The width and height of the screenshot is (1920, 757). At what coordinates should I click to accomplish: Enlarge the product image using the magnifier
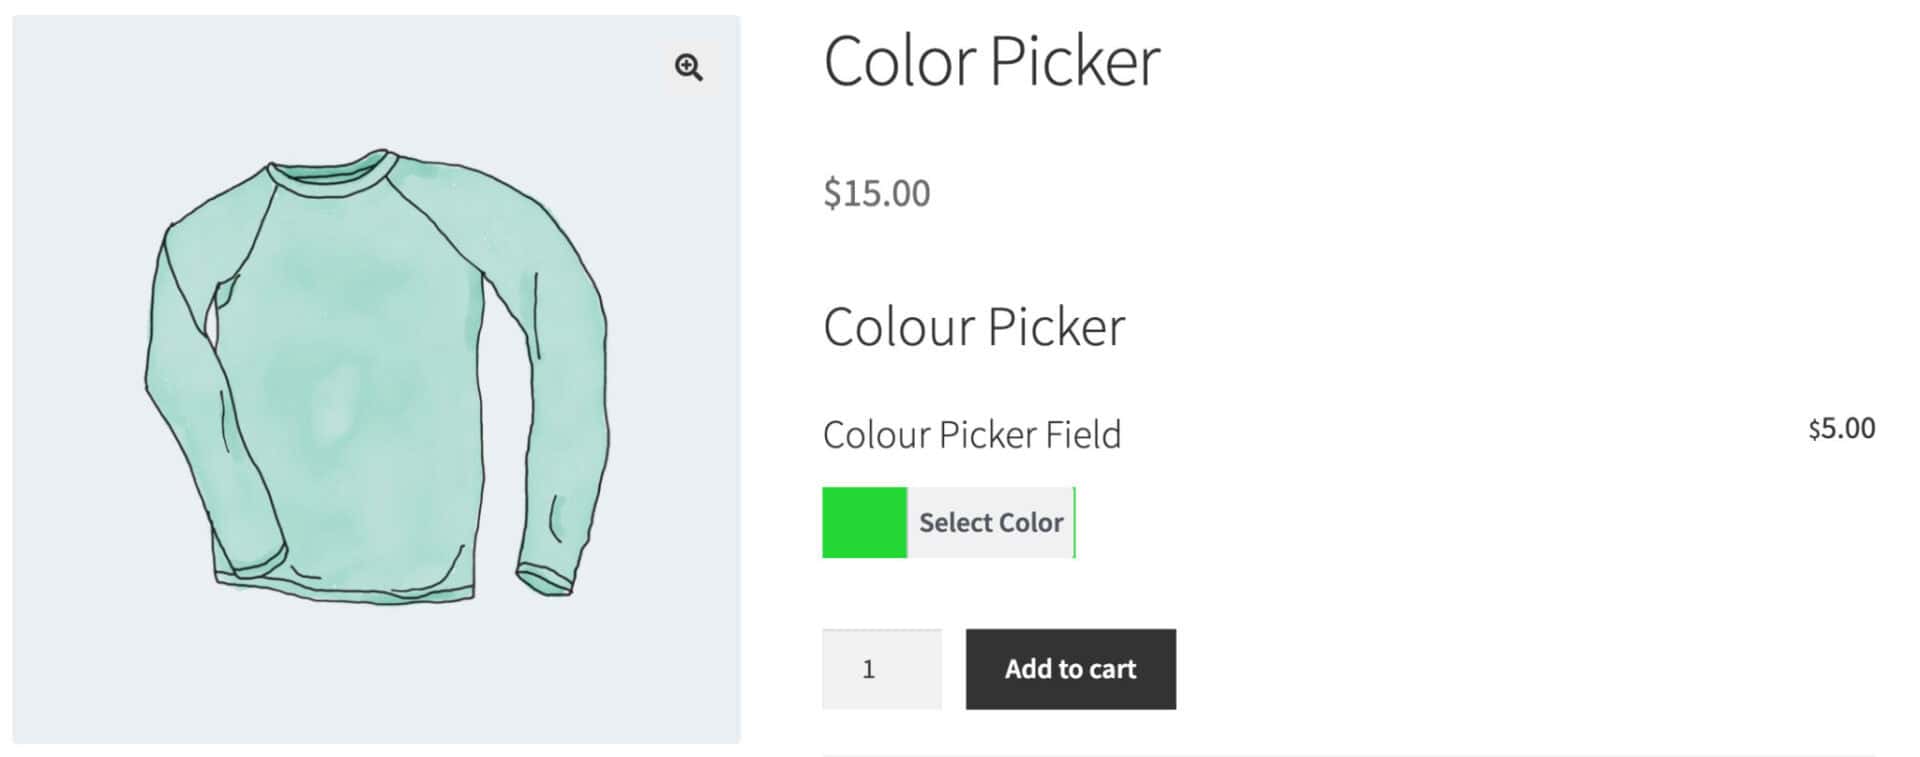tap(688, 68)
